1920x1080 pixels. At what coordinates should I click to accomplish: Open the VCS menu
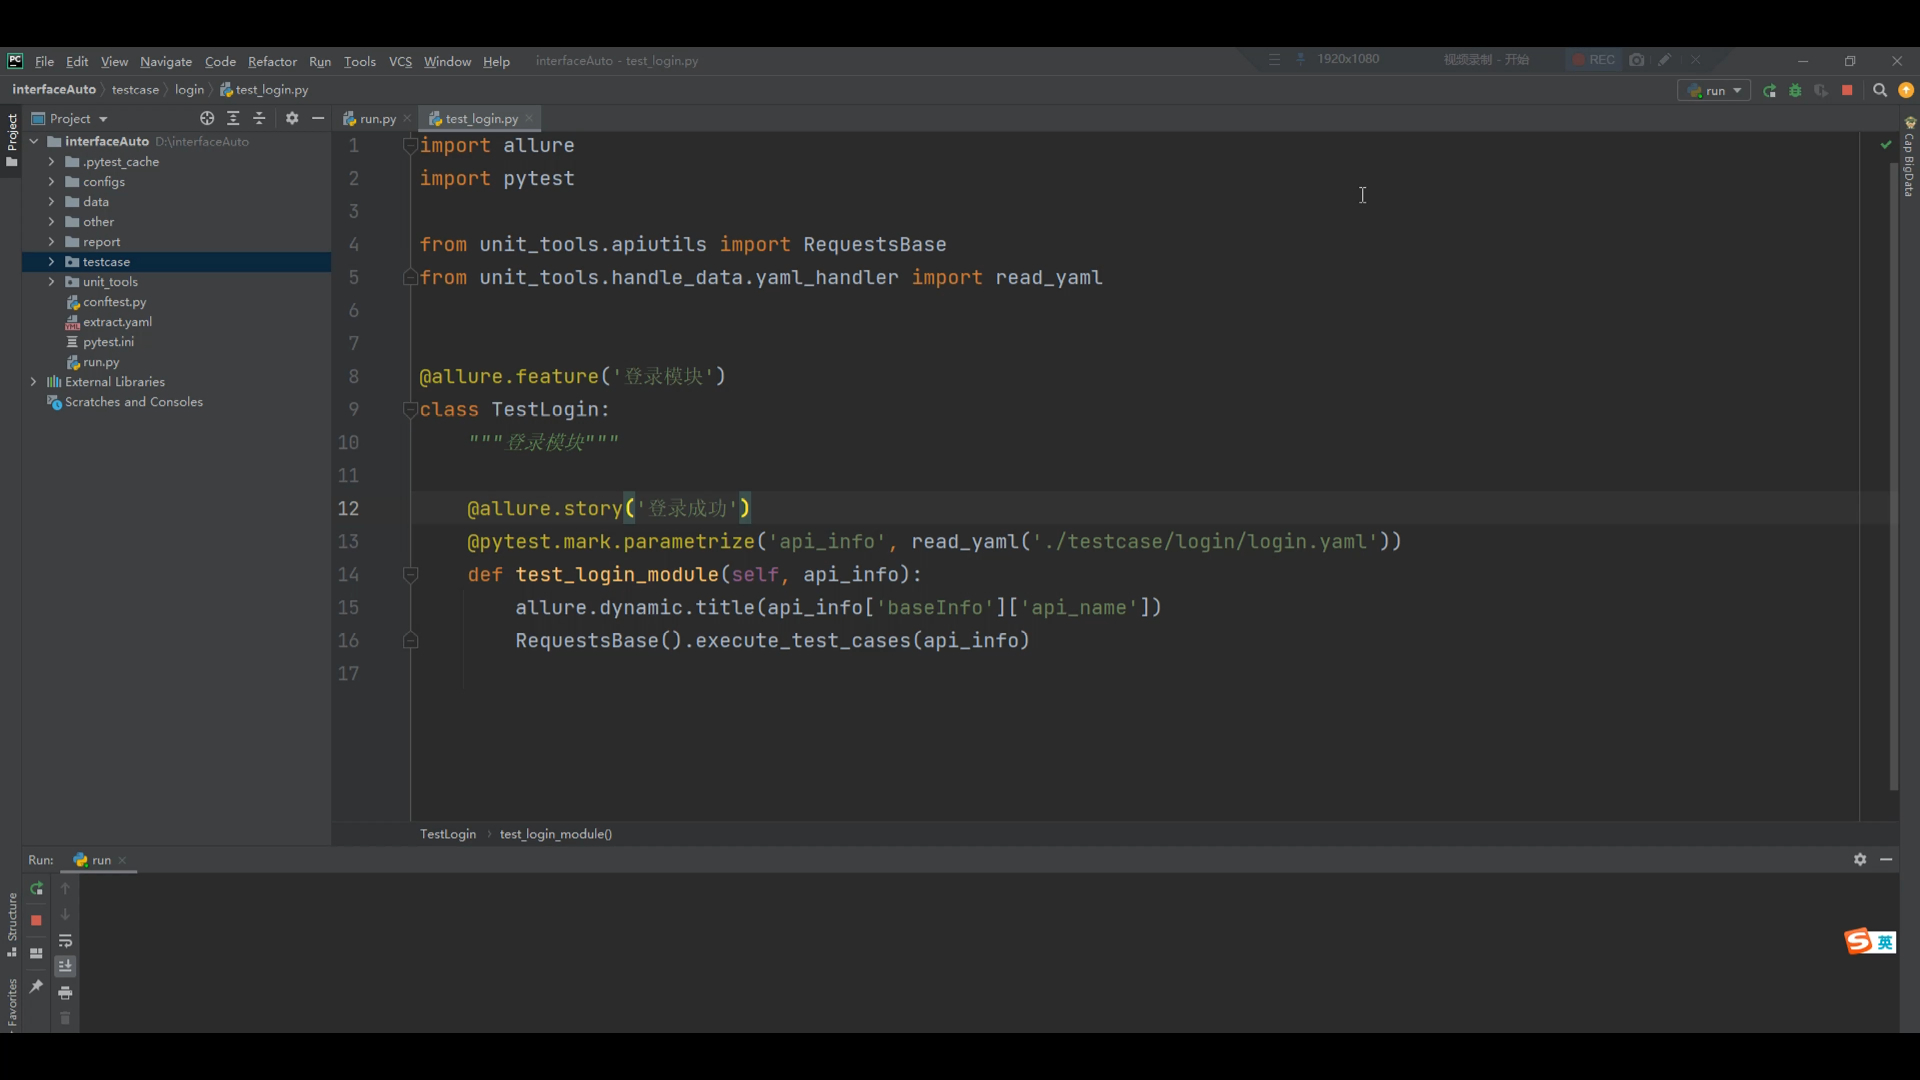pyautogui.click(x=400, y=61)
